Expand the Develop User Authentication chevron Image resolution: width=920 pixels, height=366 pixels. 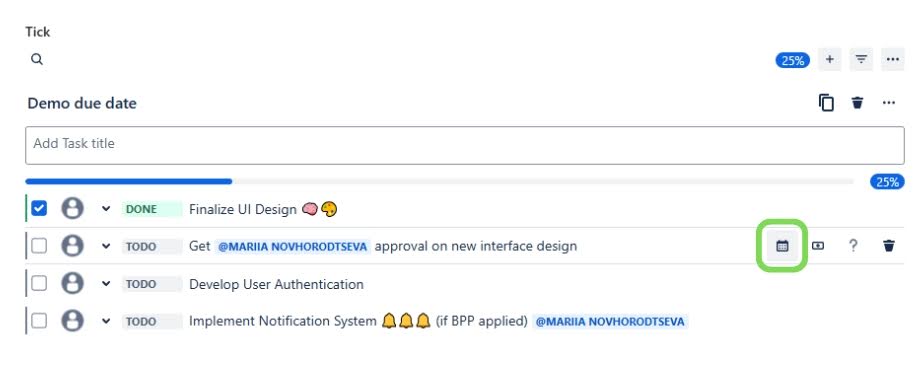coord(106,284)
